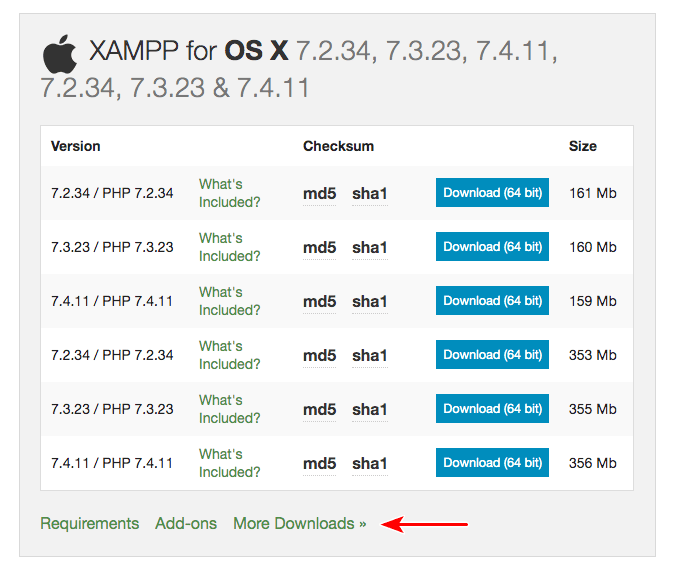This screenshot has width=673, height=575.
Task: Show sha1 checksum for the 161 Mb download
Action: [370, 194]
